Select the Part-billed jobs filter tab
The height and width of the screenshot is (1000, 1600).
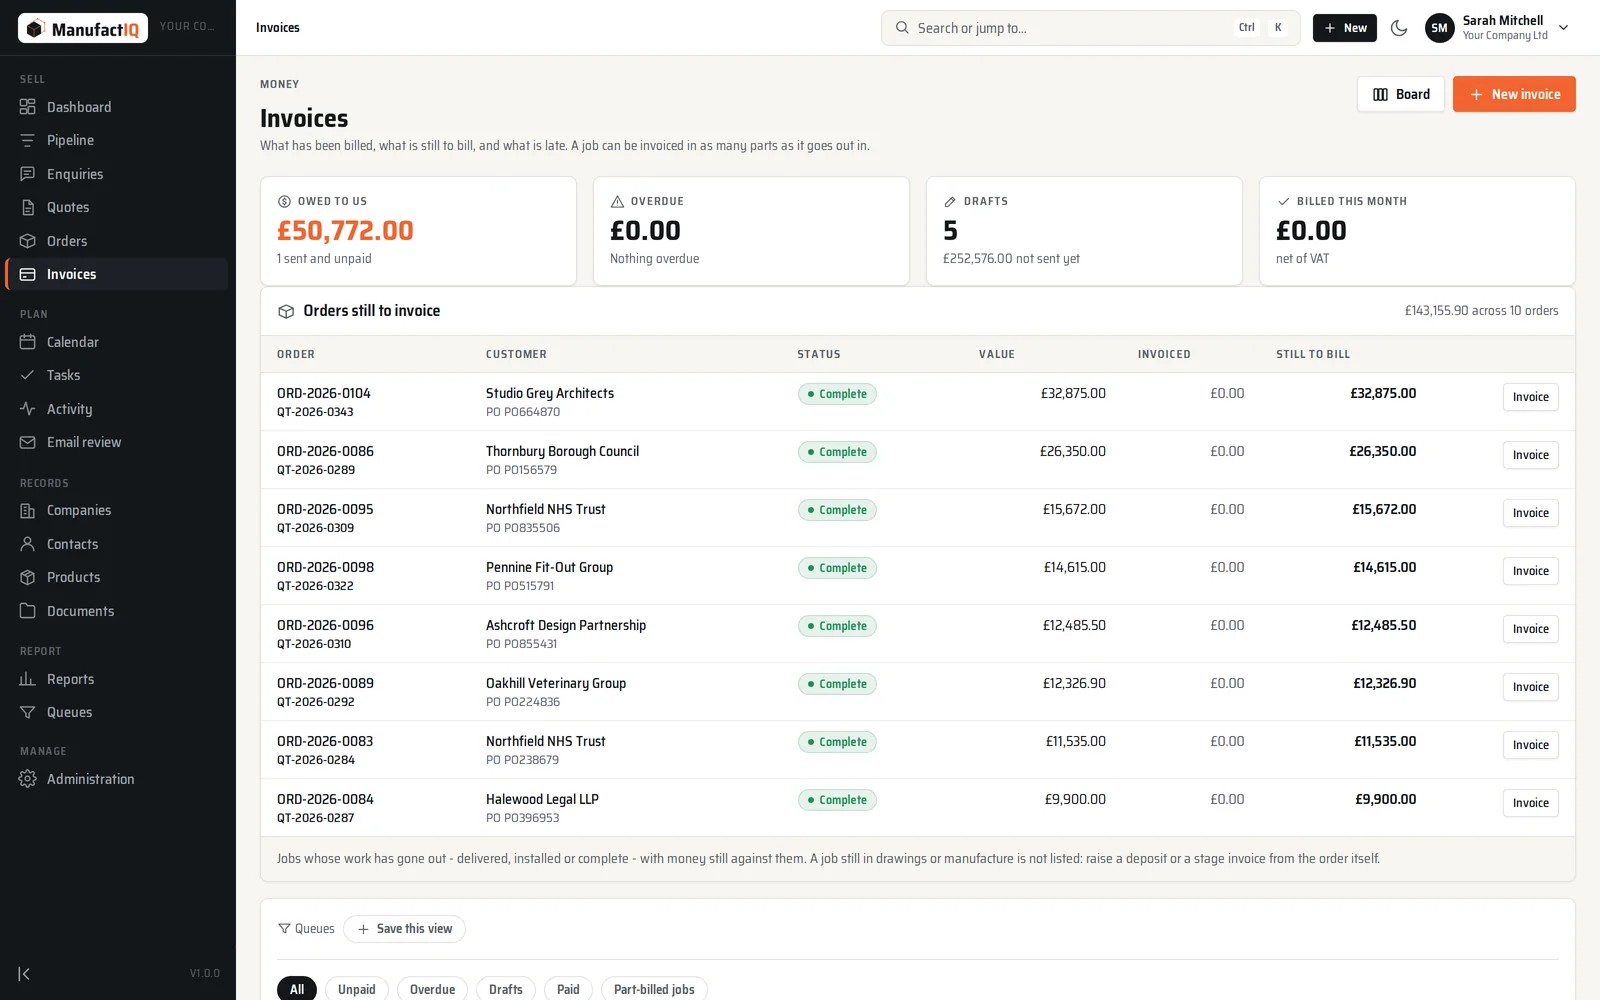pos(654,989)
